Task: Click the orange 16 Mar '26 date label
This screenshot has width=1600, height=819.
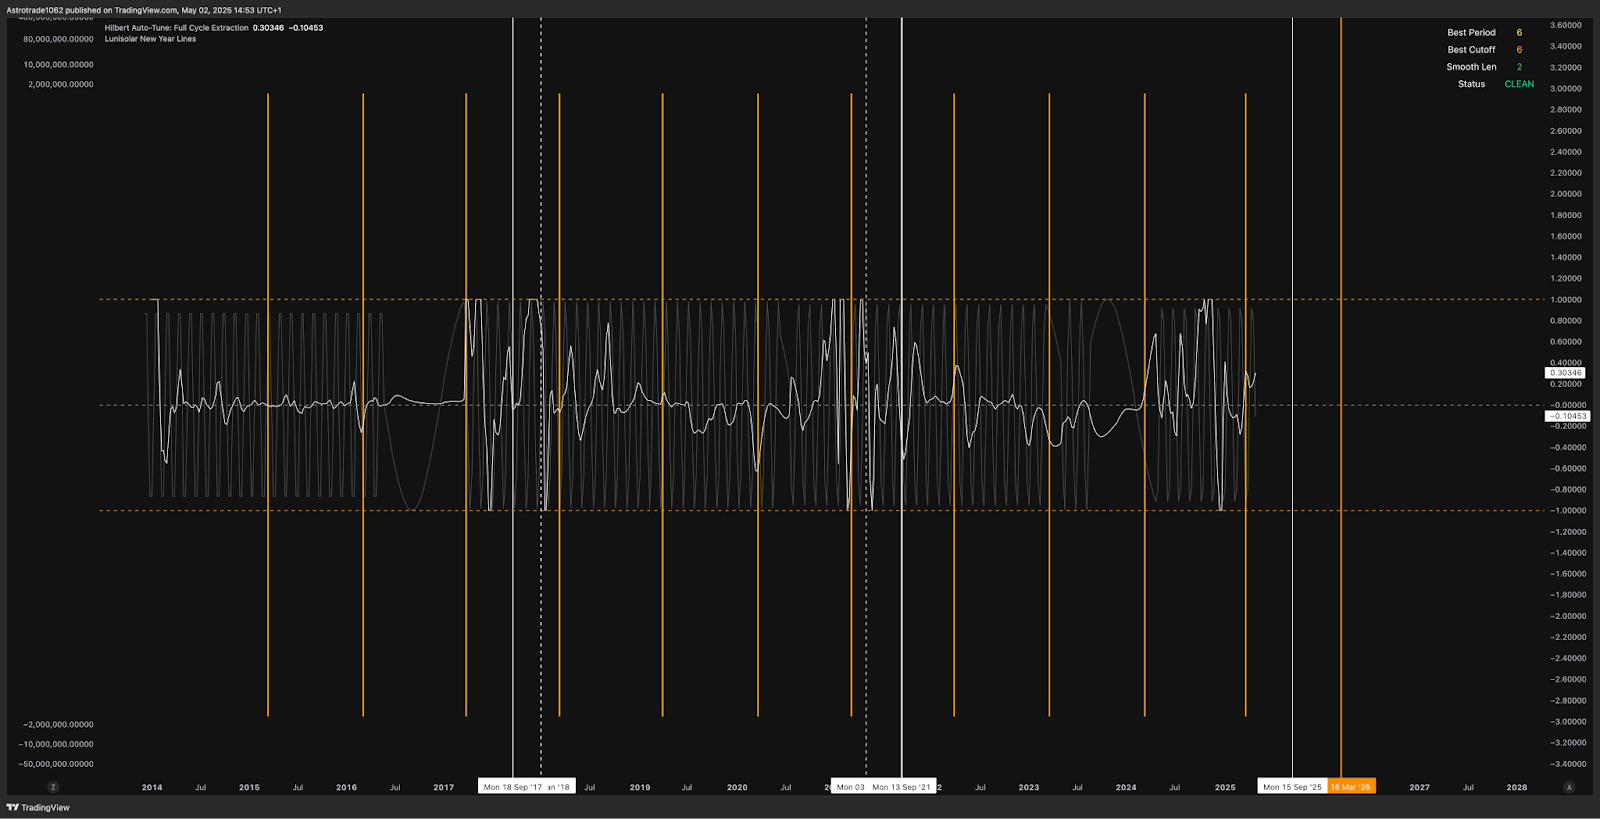Action: pos(1351,787)
